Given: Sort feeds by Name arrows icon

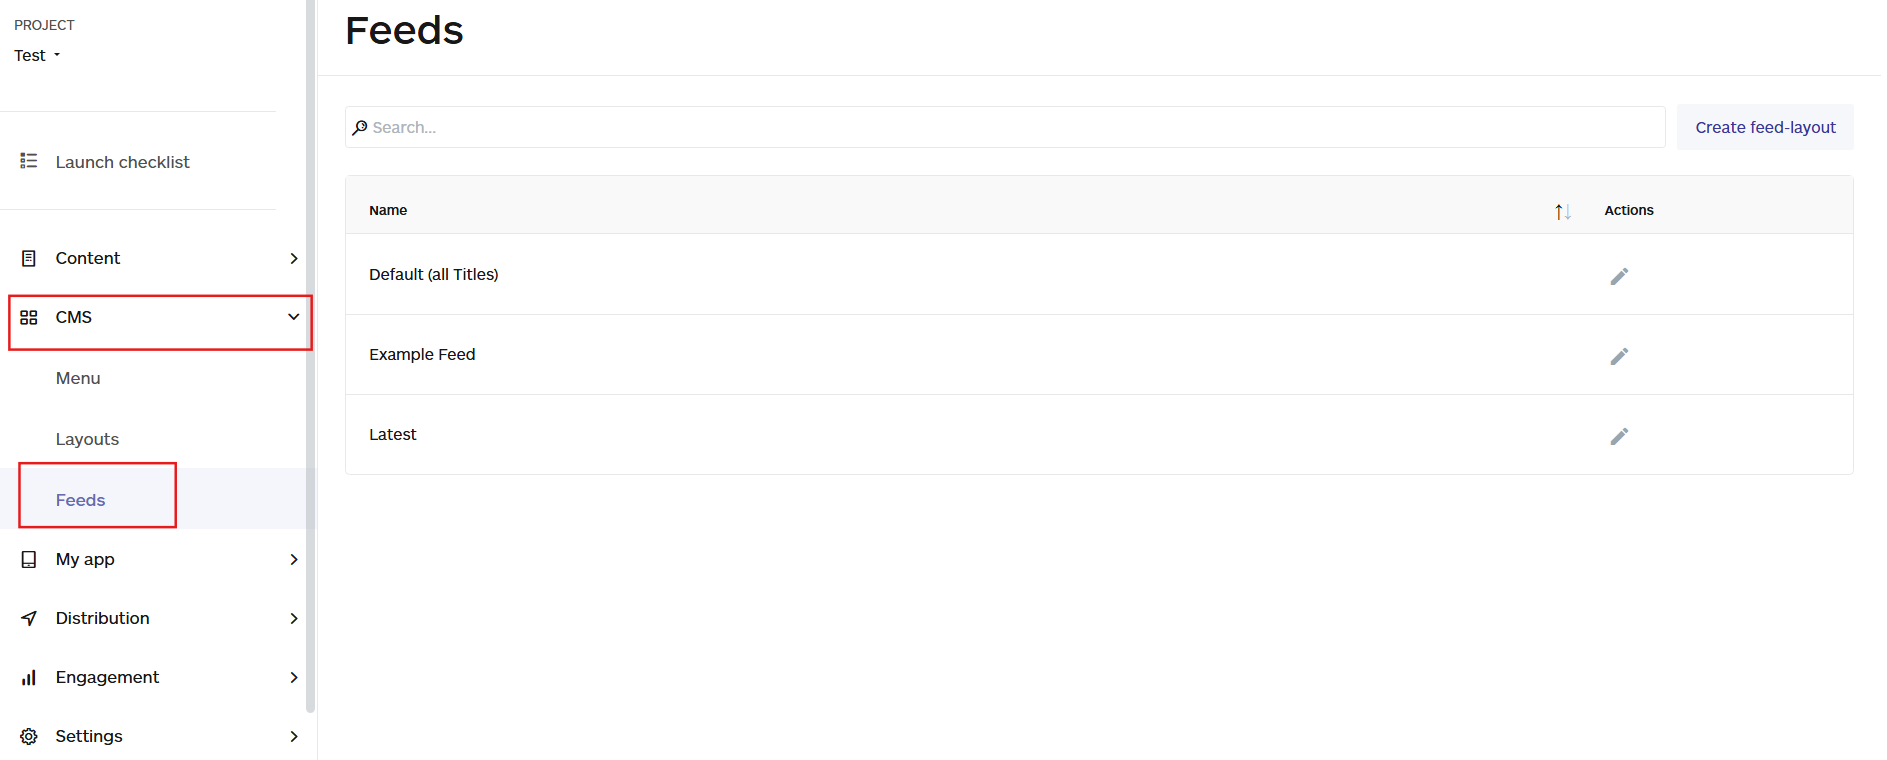Looking at the screenshot, I should [1563, 211].
